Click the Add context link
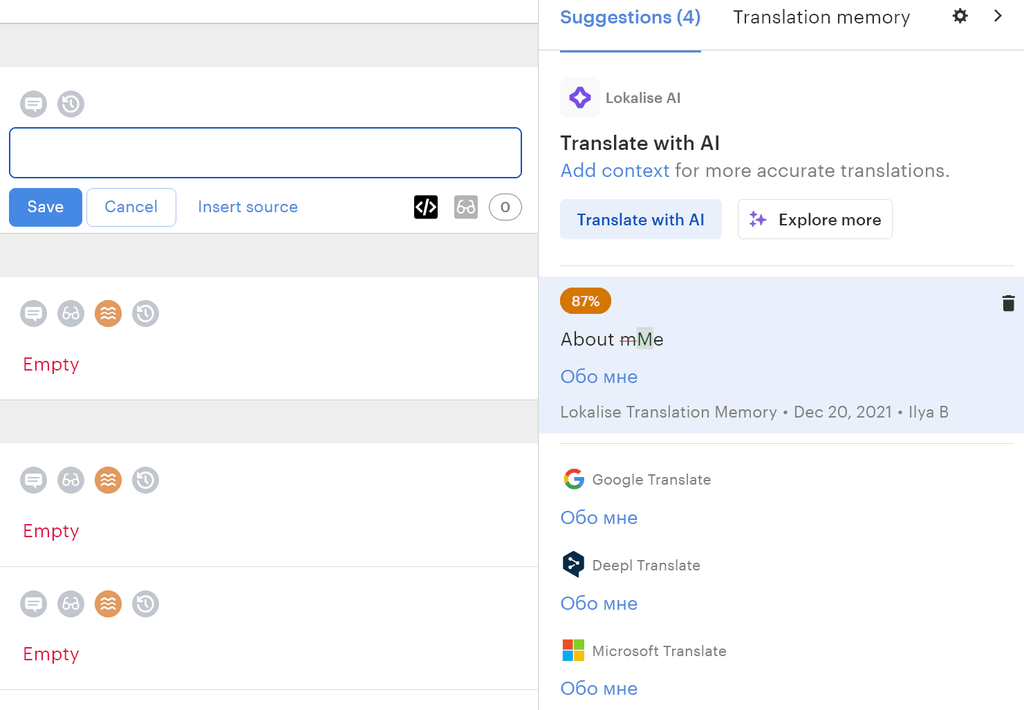This screenshot has height=710, width=1024. pyautogui.click(x=614, y=170)
